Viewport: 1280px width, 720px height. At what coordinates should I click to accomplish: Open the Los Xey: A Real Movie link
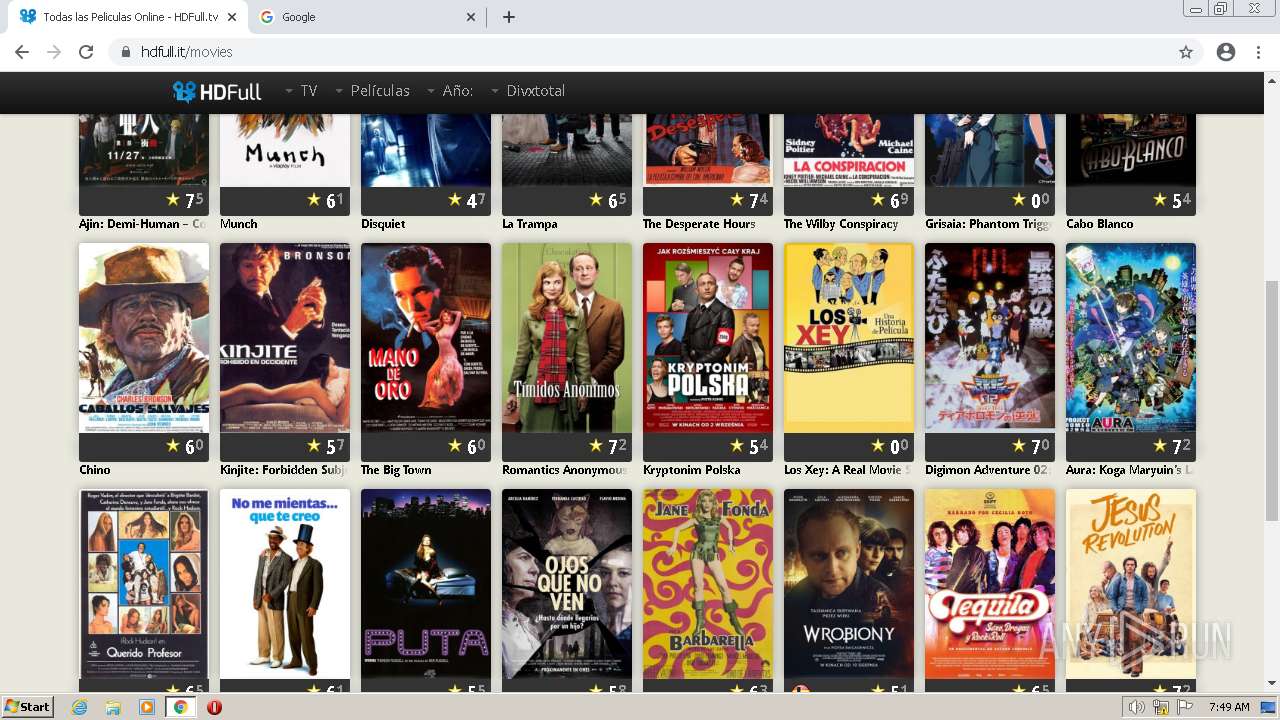tap(847, 470)
